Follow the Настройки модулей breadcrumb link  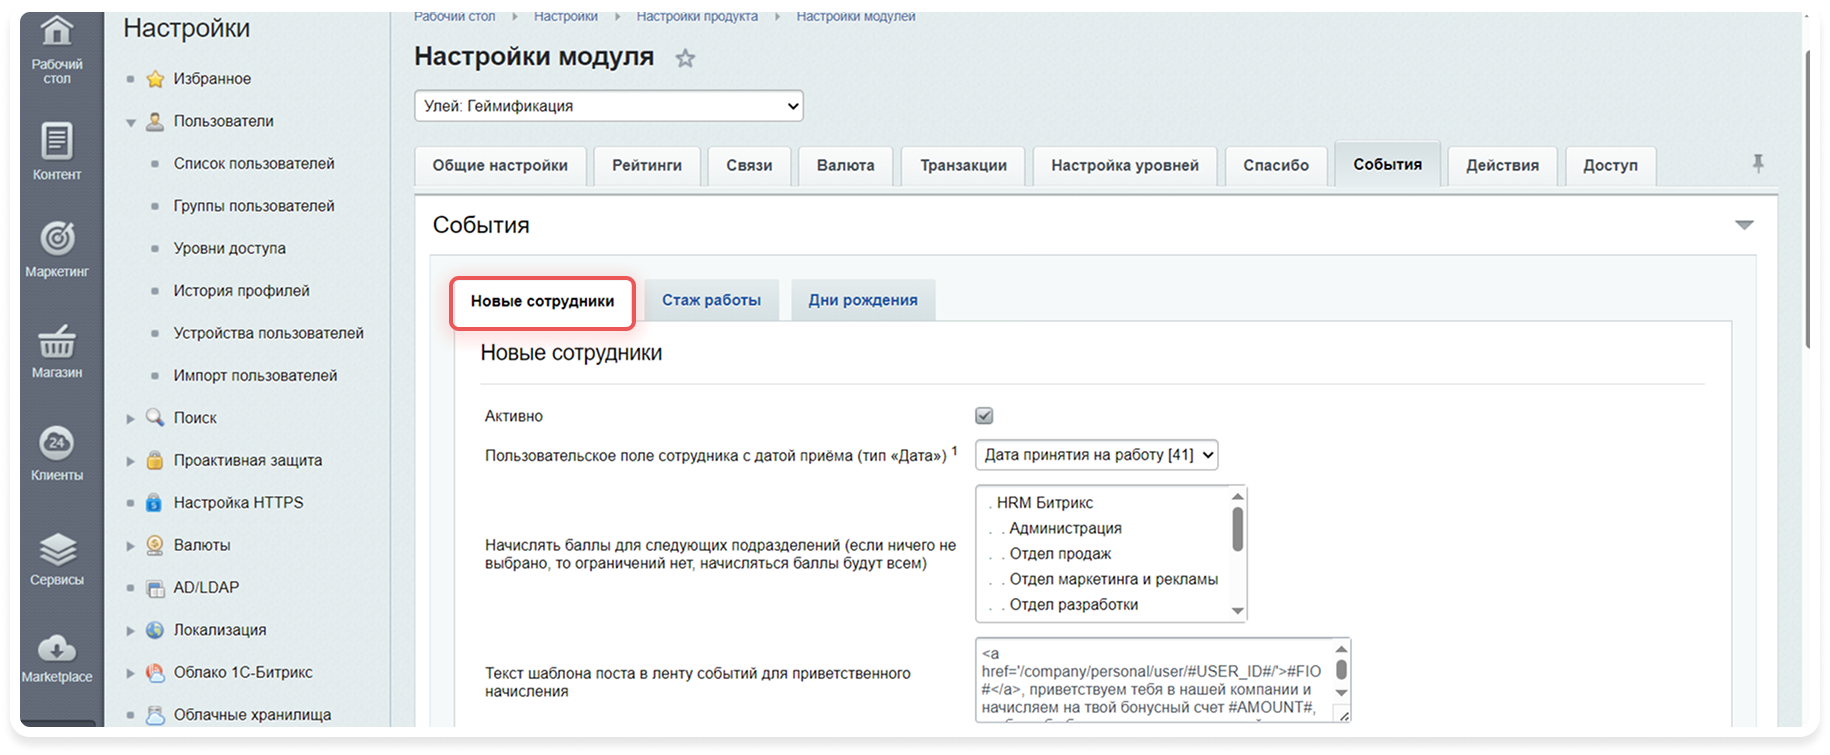856,16
